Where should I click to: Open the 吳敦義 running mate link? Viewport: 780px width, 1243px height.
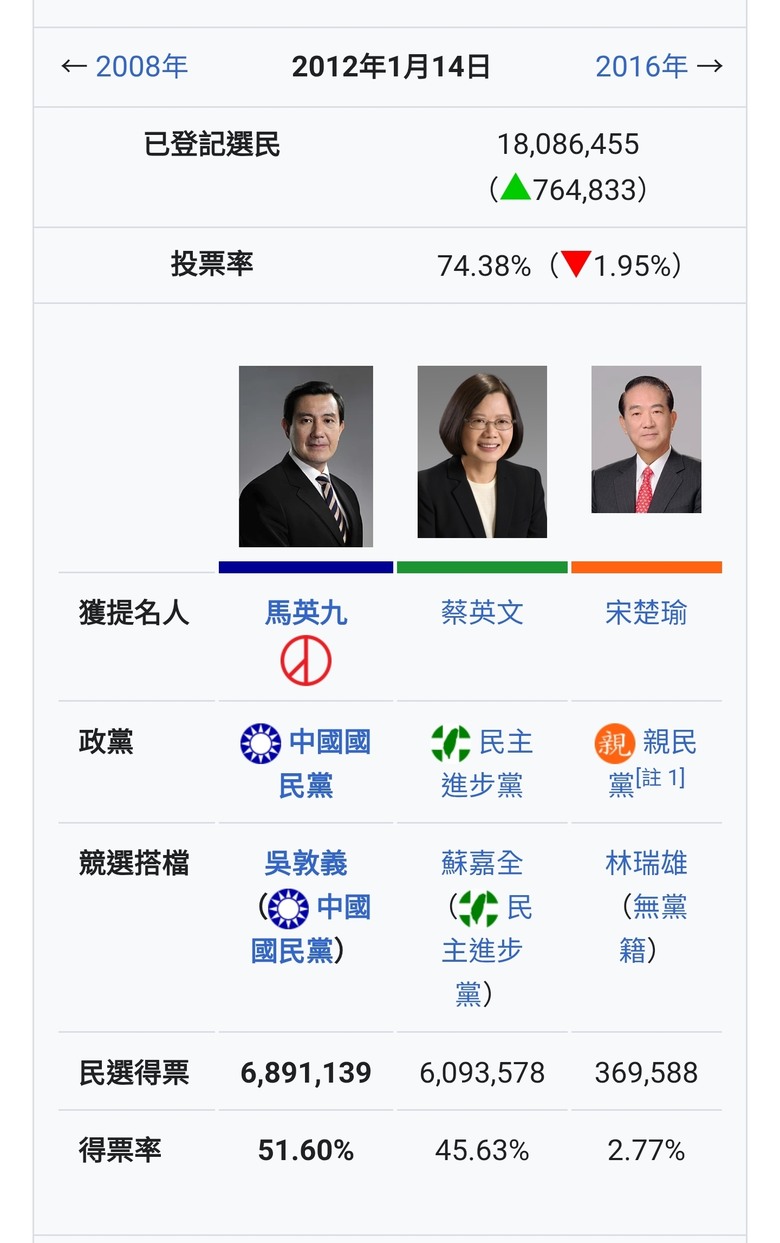click(306, 863)
